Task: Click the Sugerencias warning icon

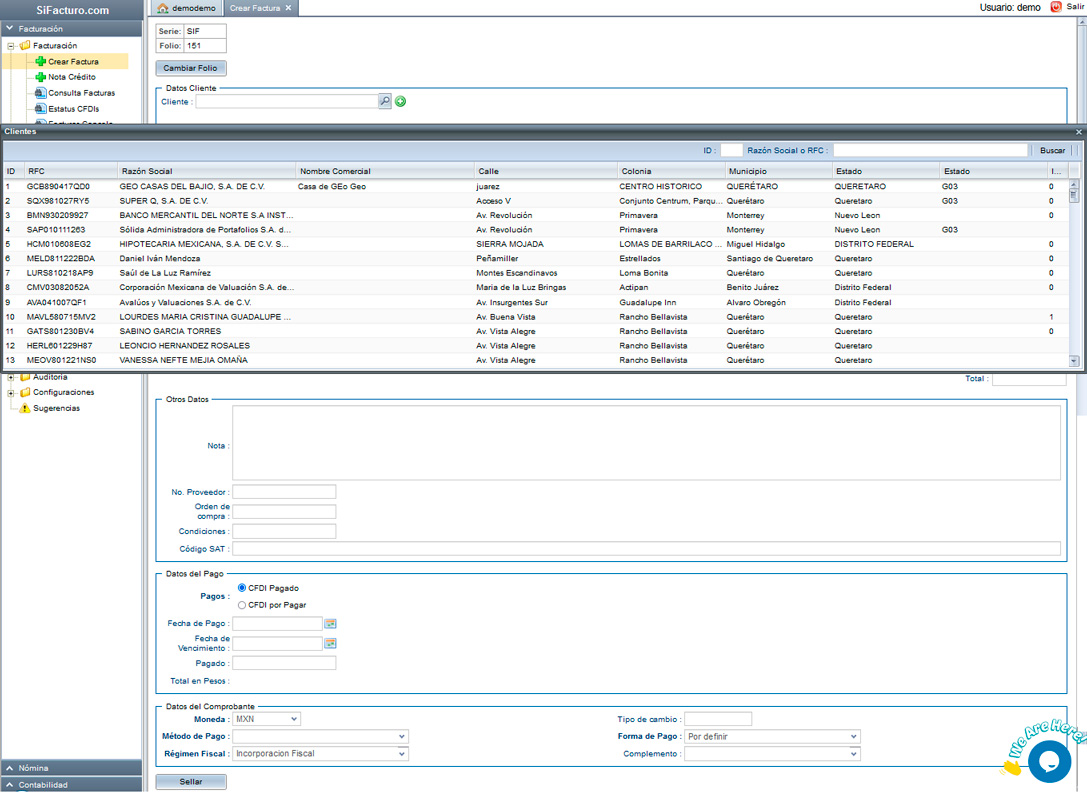Action: point(26,408)
